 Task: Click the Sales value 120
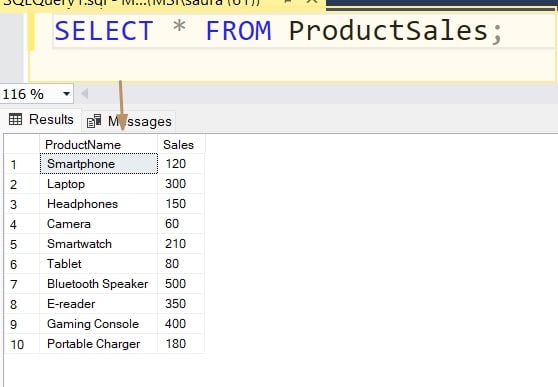click(x=181, y=164)
